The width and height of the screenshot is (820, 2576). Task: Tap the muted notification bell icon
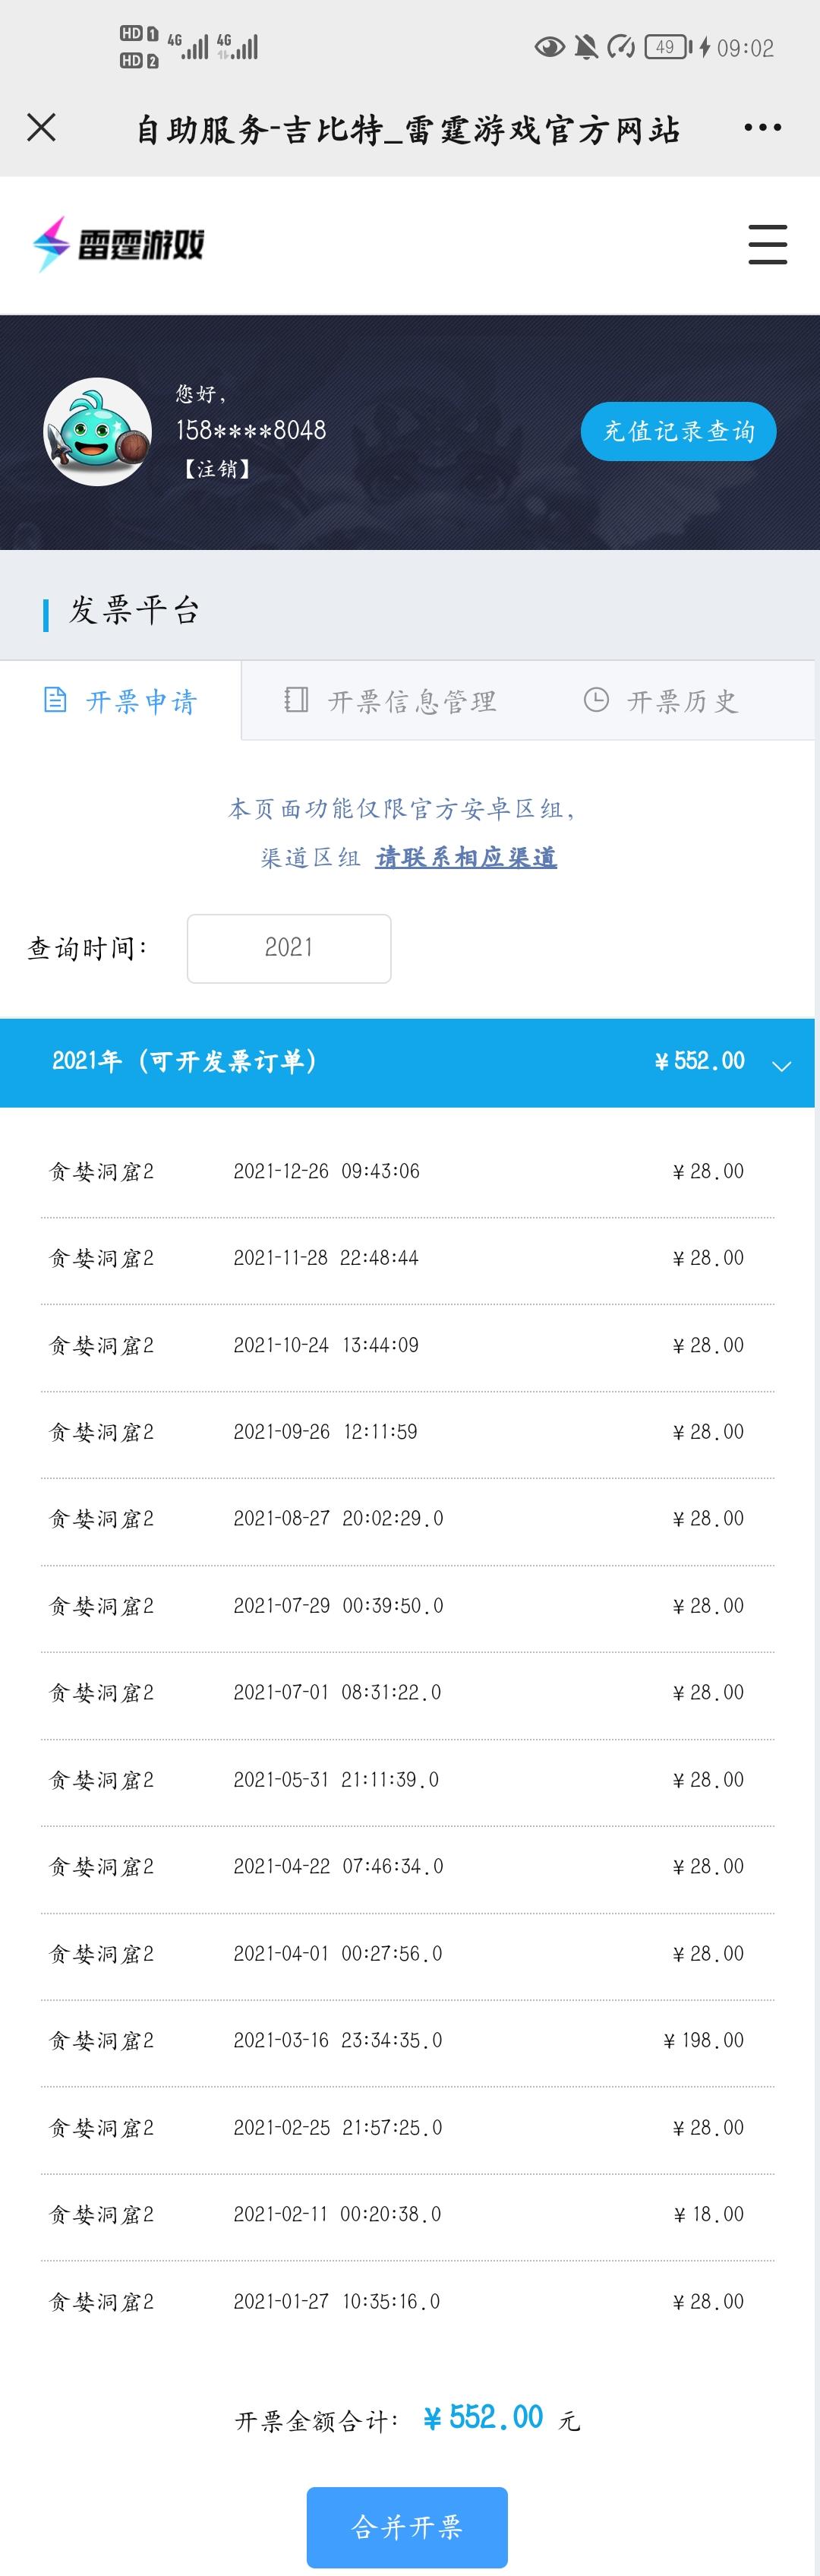(586, 47)
